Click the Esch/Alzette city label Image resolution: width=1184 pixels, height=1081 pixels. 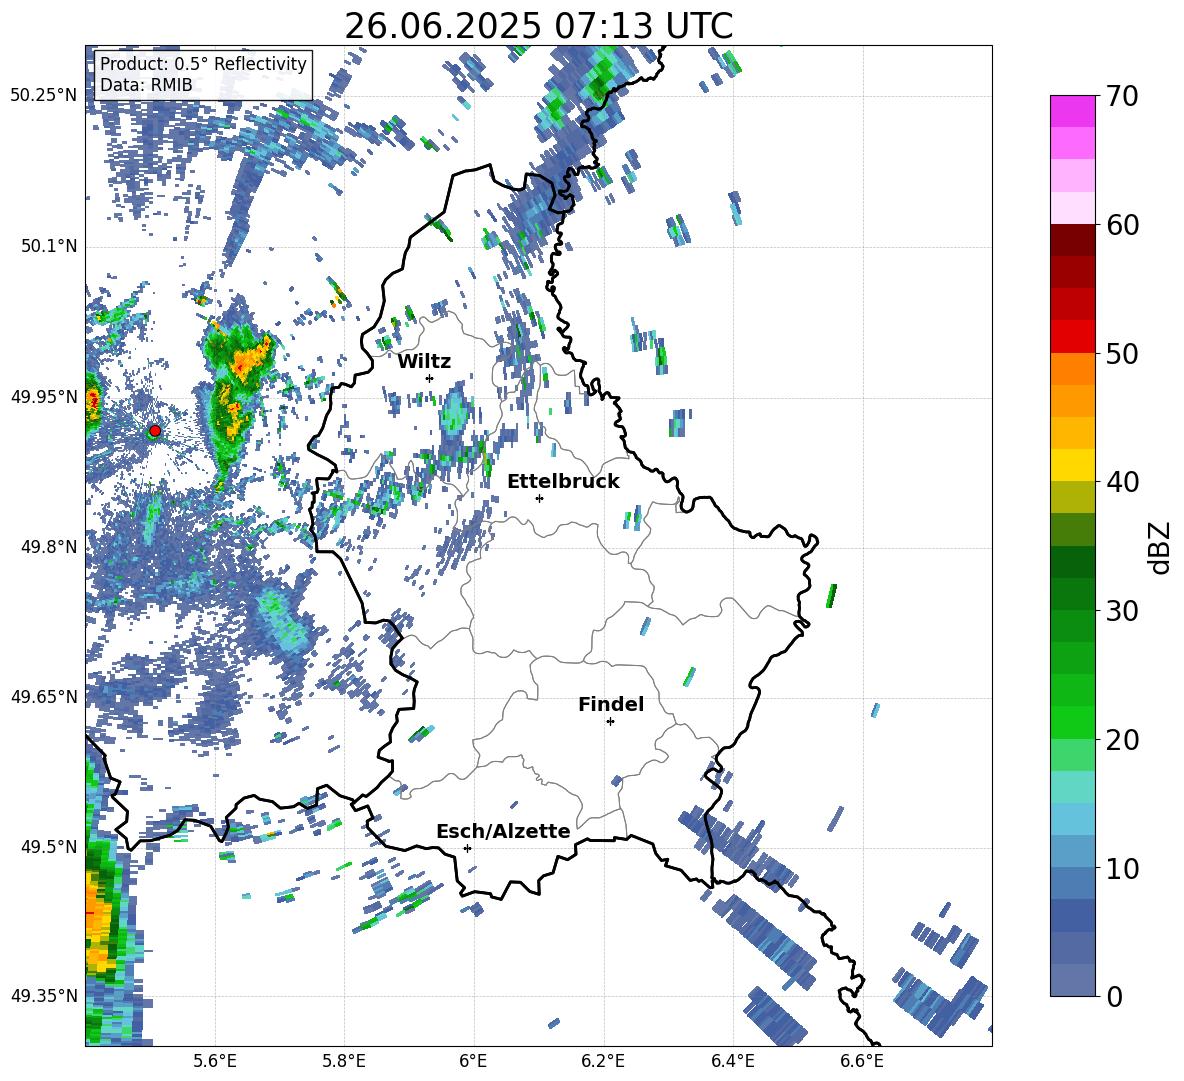[x=503, y=831]
